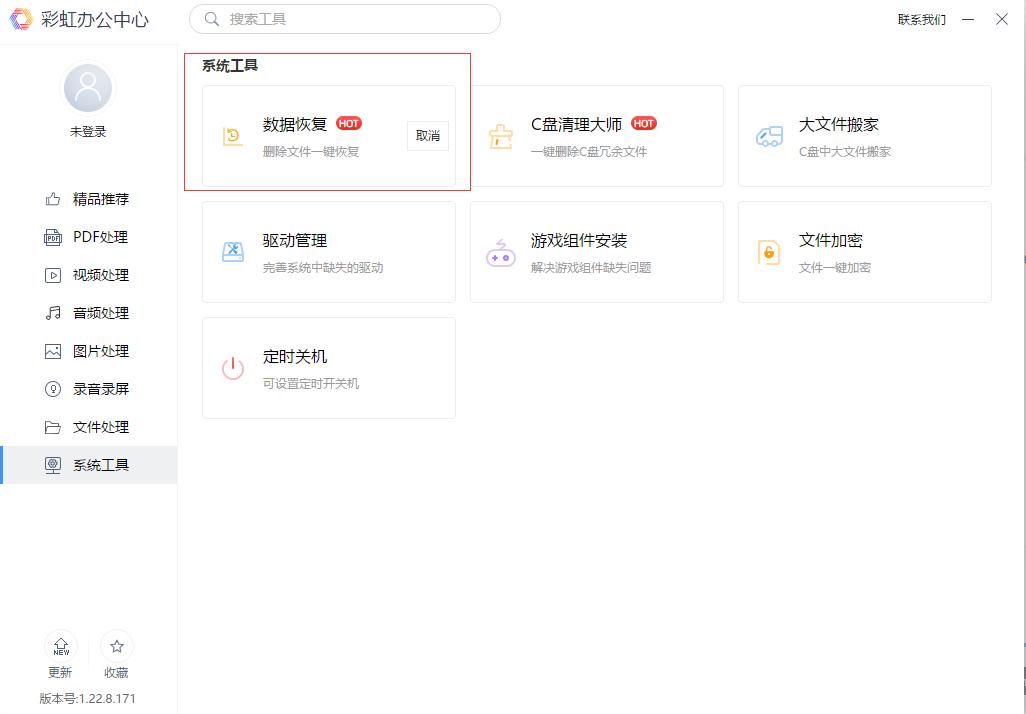Open the C盘清理大师 disk cleaner icon
Image resolution: width=1026 pixels, height=714 pixels.
[x=501, y=136]
